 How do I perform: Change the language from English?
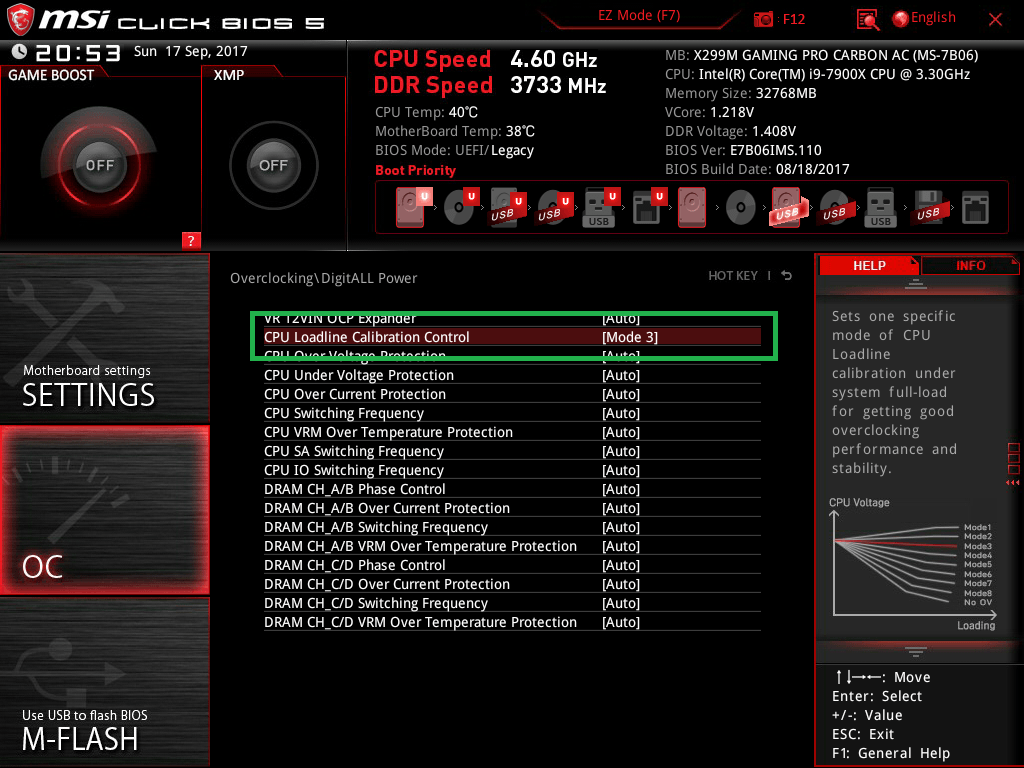coord(924,18)
